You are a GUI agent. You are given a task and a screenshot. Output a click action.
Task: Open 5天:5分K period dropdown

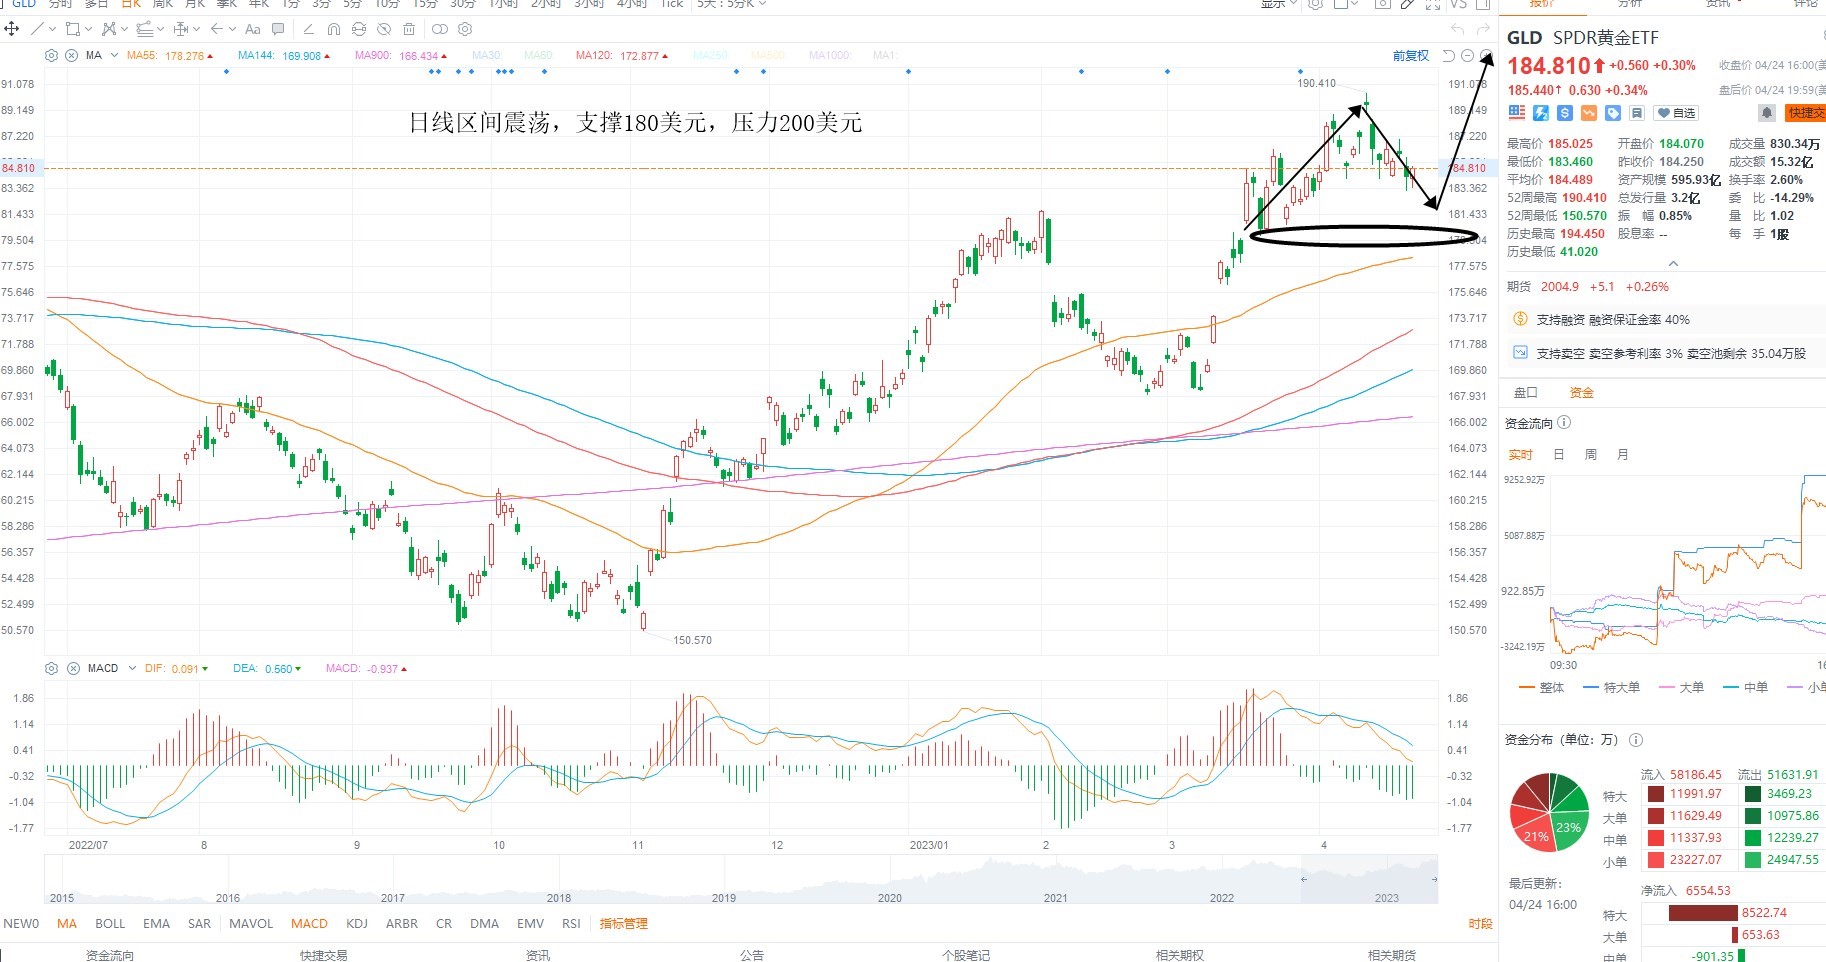731,4
